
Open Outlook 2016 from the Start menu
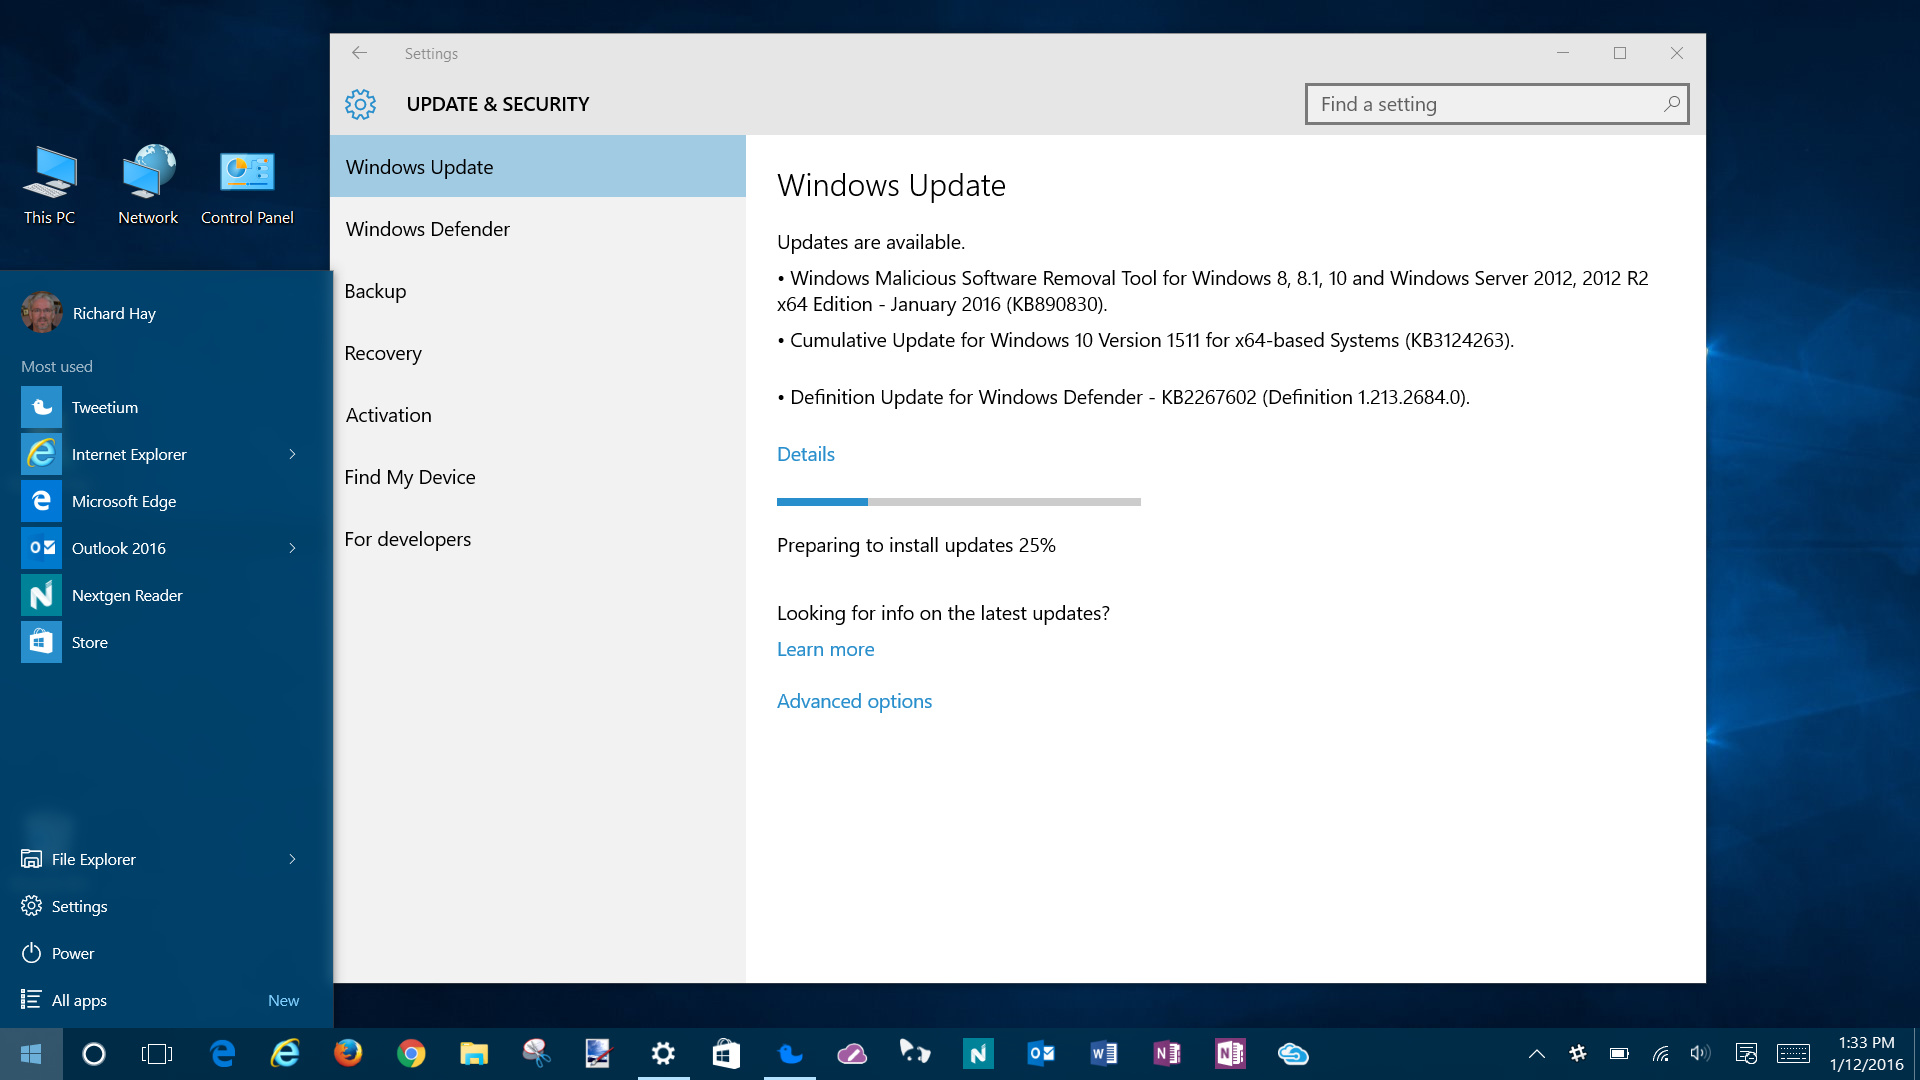(x=118, y=548)
